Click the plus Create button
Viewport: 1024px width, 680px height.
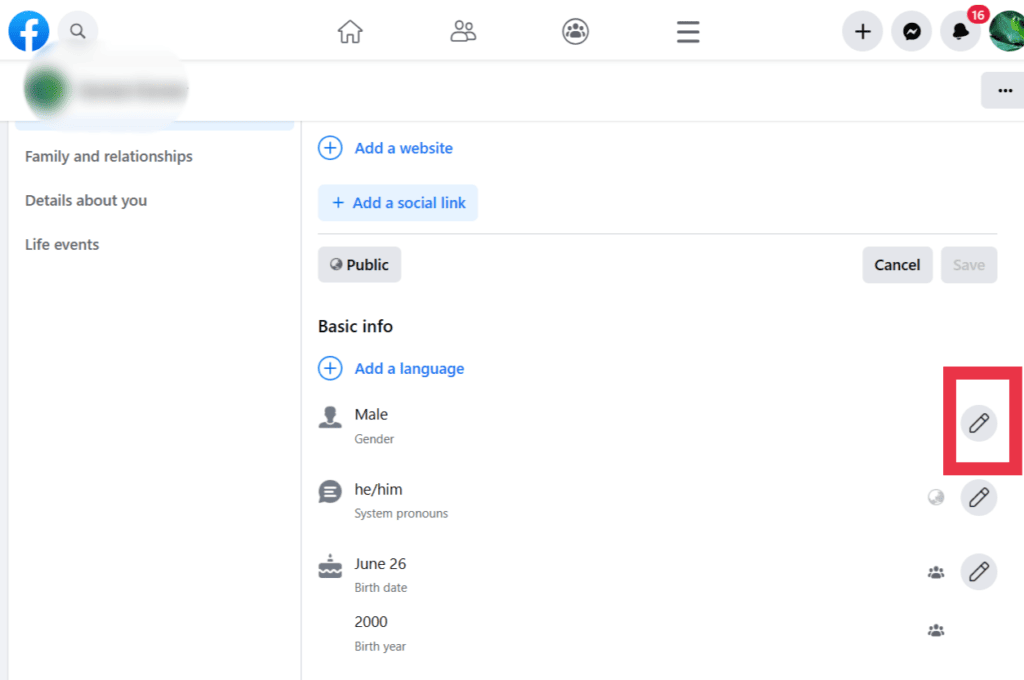coord(863,31)
